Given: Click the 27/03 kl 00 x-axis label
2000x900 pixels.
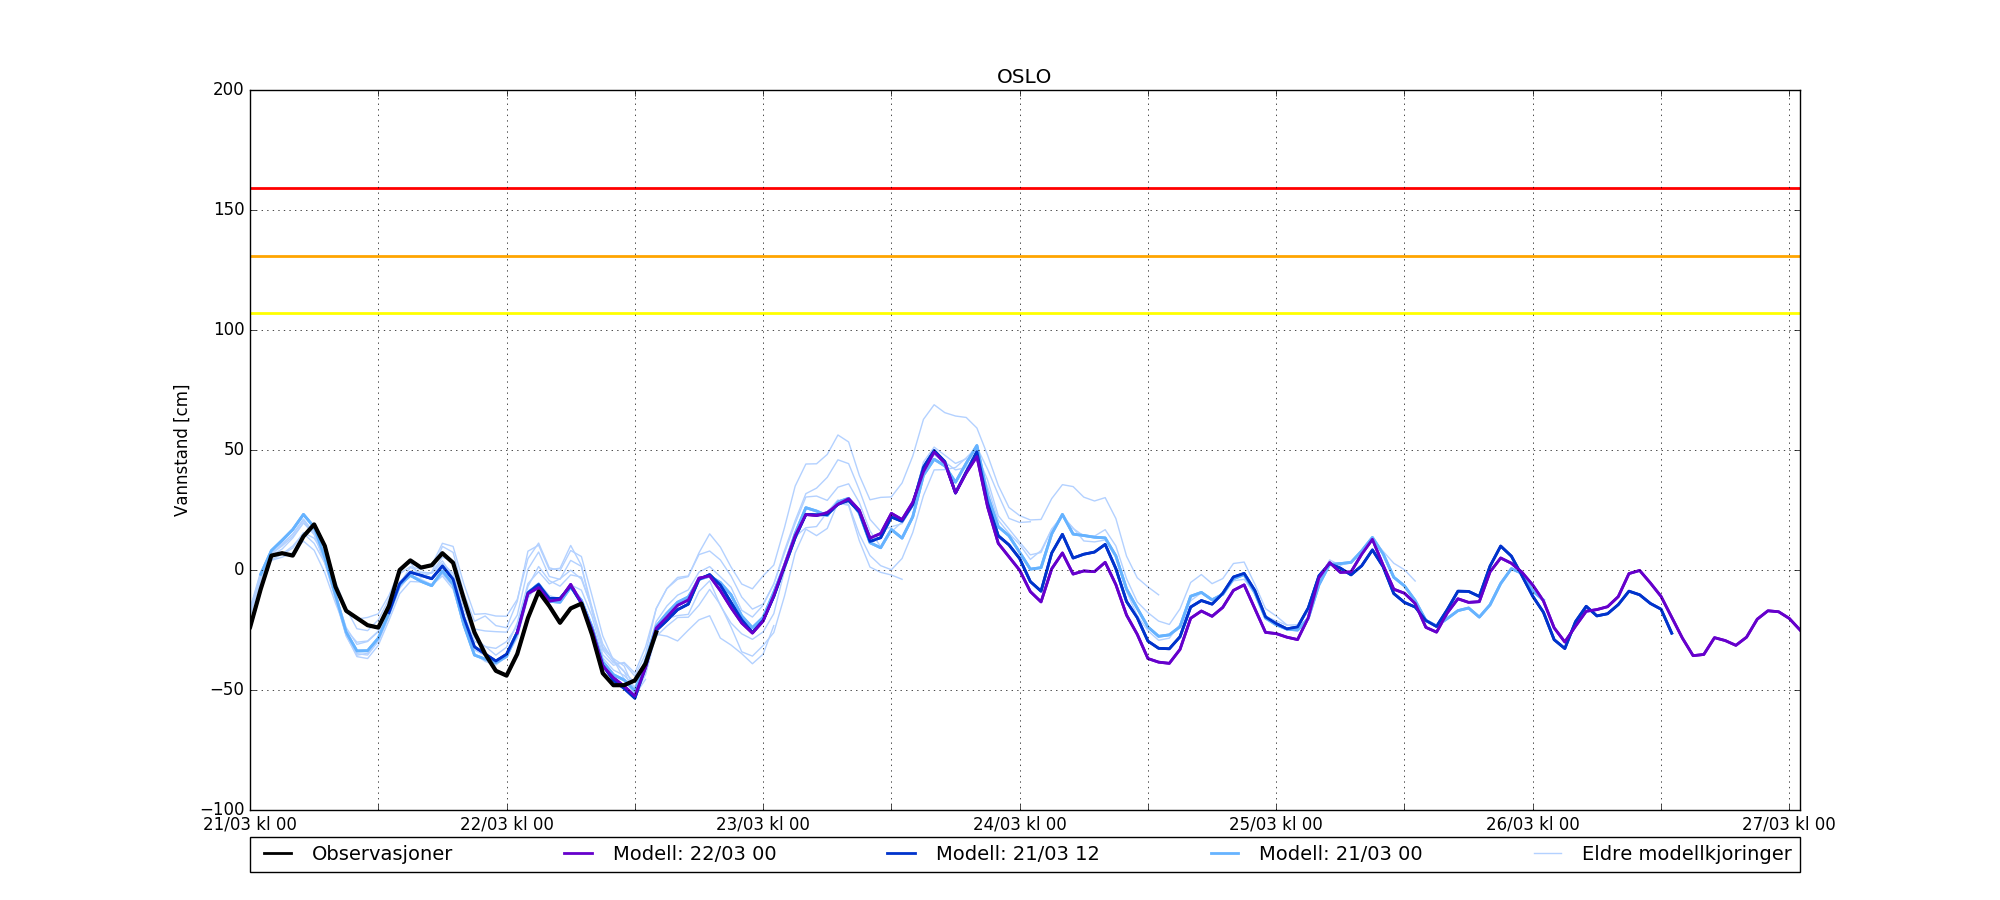Looking at the screenshot, I should [x=1789, y=825].
